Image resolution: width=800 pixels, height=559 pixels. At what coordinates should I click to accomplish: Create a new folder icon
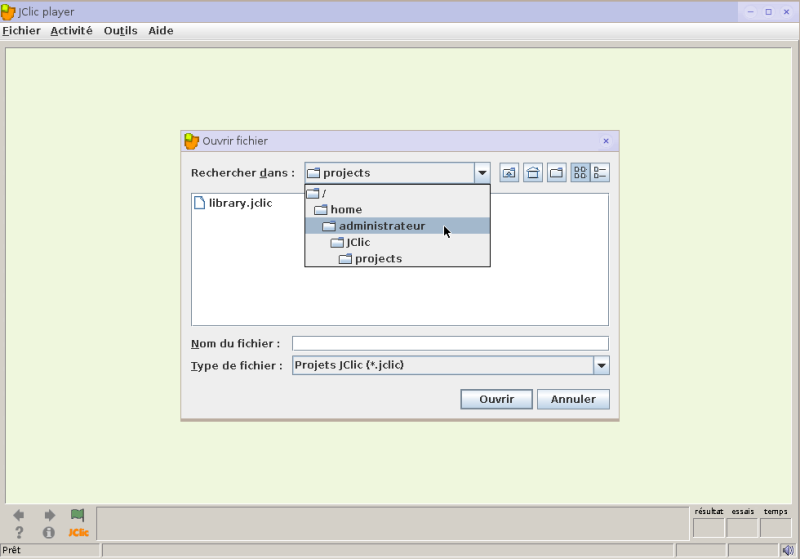pos(557,172)
